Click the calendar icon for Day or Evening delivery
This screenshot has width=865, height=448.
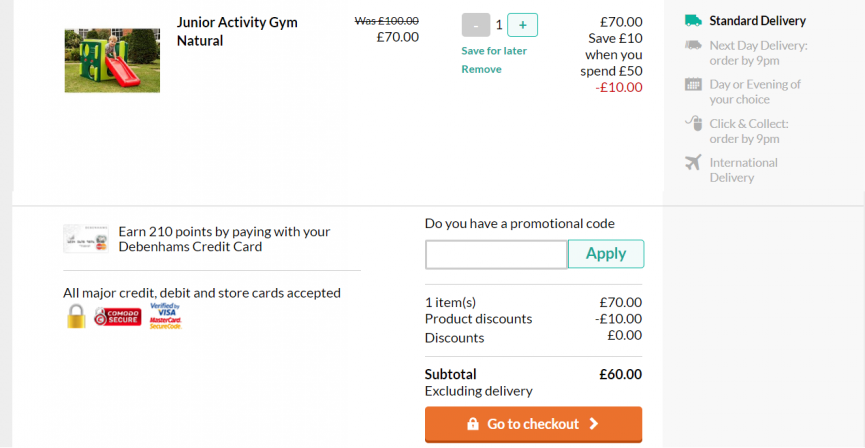(x=693, y=84)
